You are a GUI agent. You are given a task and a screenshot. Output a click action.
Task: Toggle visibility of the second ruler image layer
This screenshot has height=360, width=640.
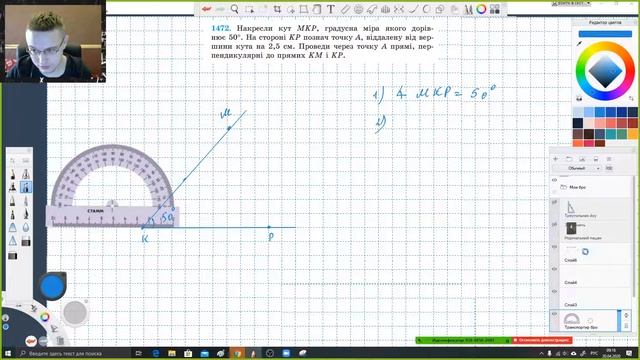[554, 225]
